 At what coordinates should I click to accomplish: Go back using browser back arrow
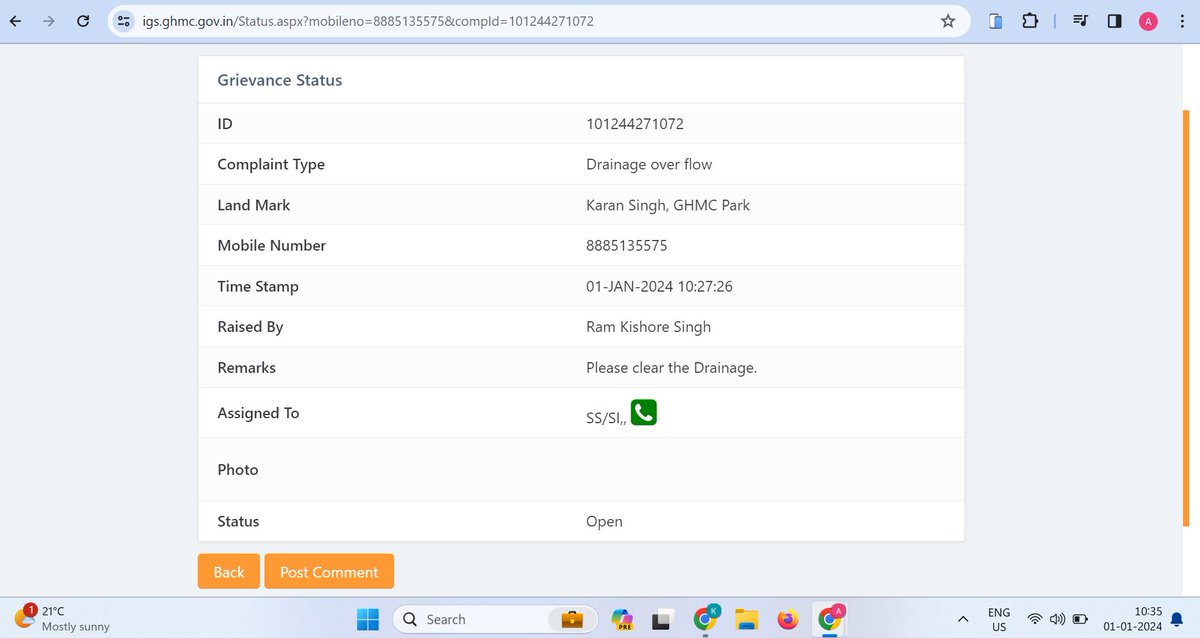(15, 20)
